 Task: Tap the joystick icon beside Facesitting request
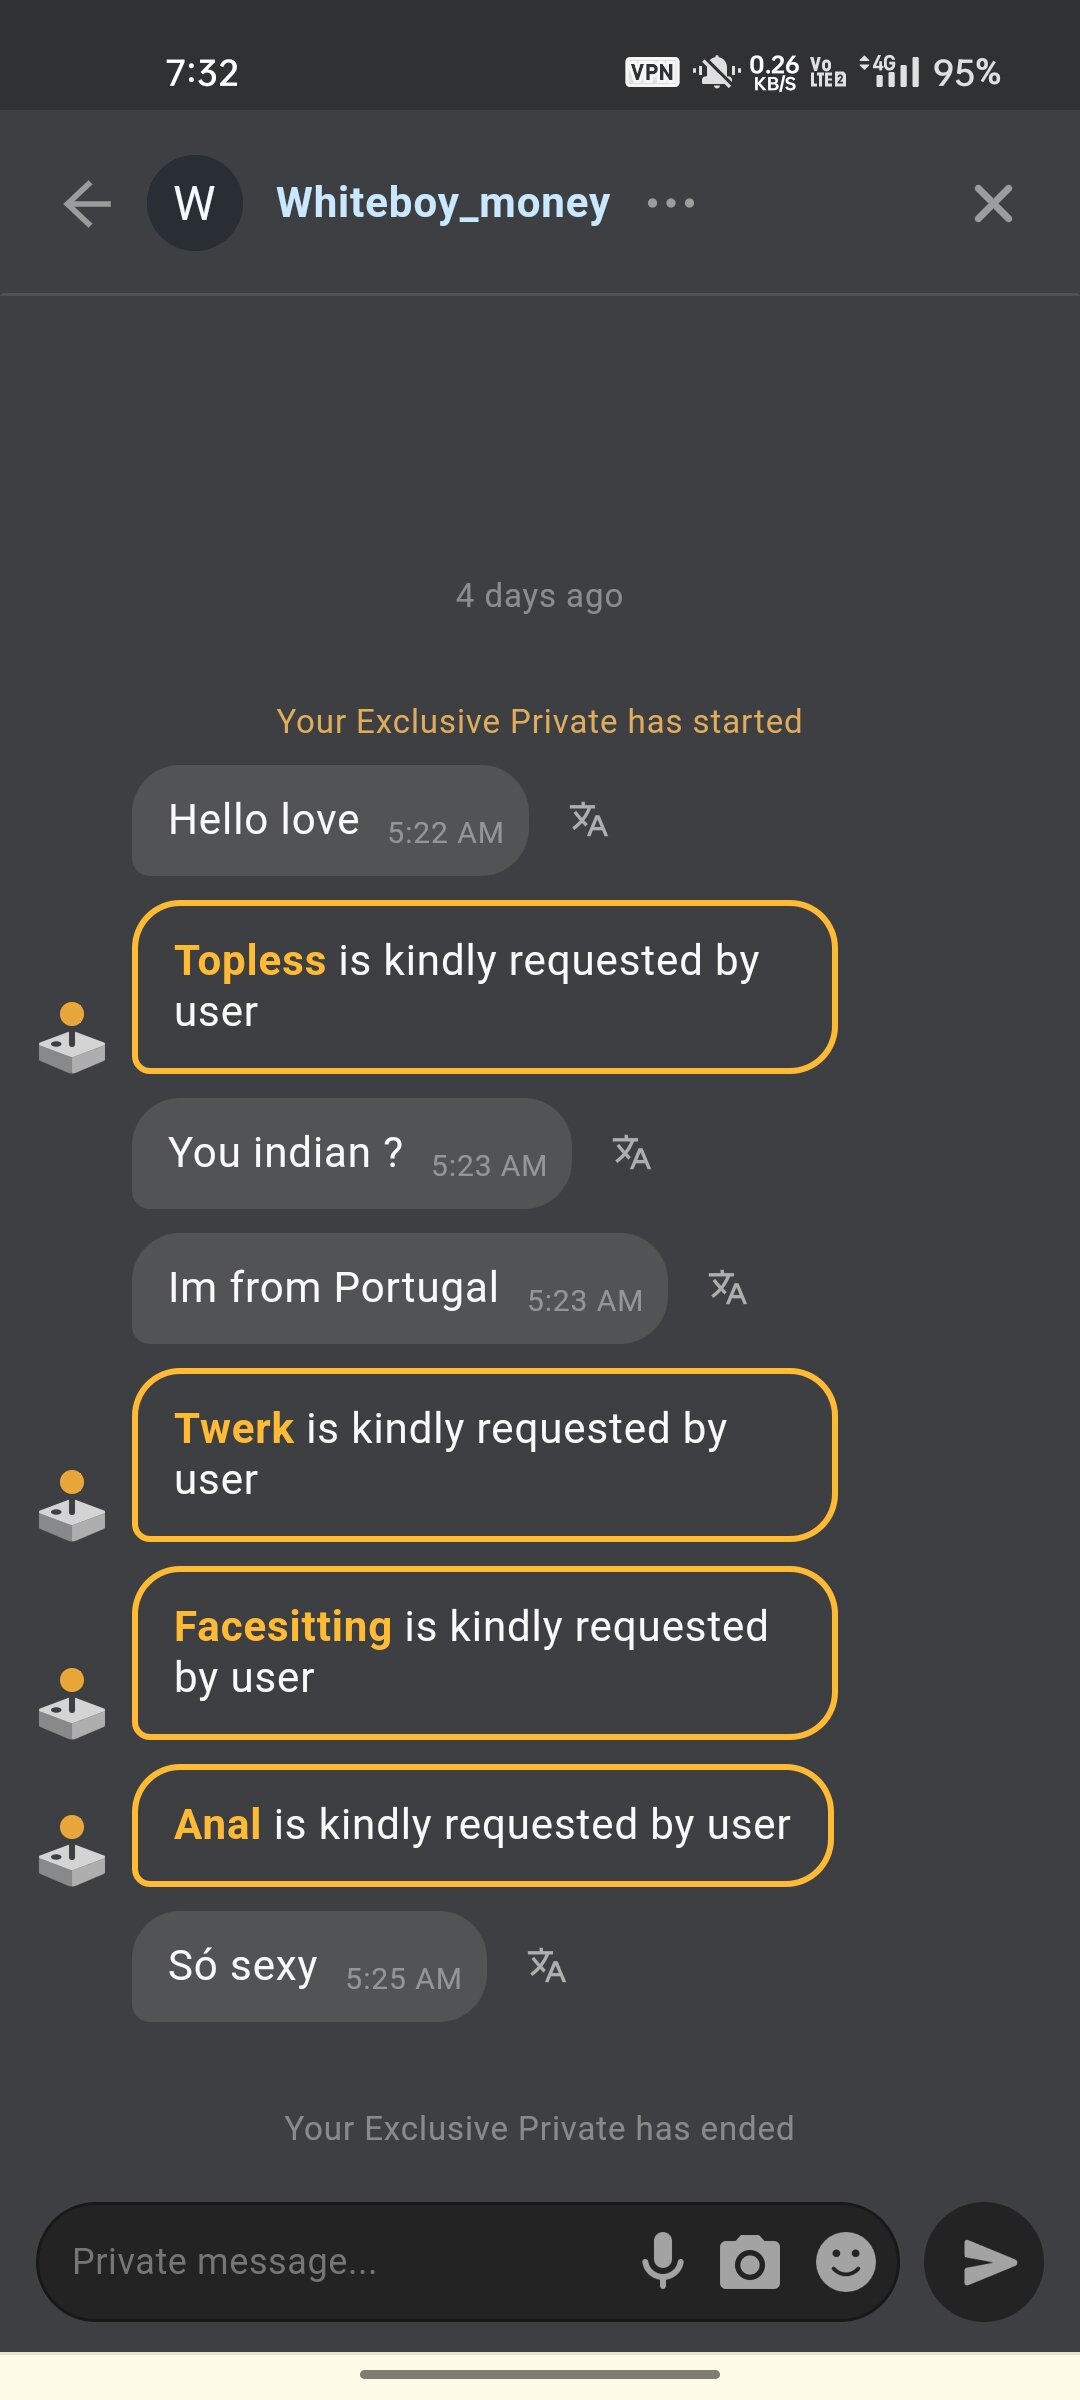[x=72, y=1703]
